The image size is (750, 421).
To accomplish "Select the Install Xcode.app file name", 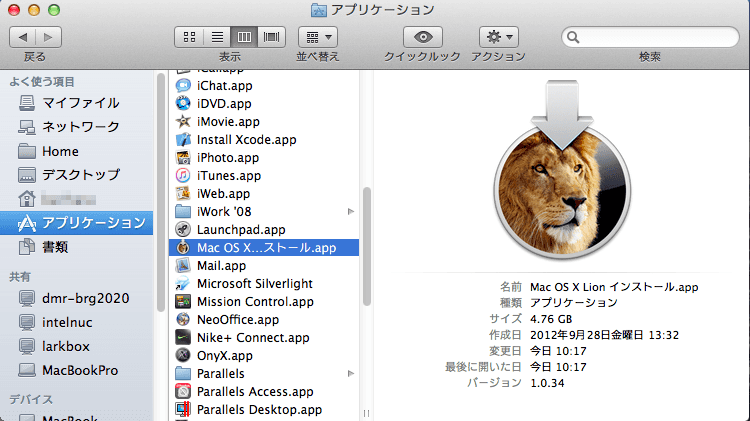I will 246,140.
